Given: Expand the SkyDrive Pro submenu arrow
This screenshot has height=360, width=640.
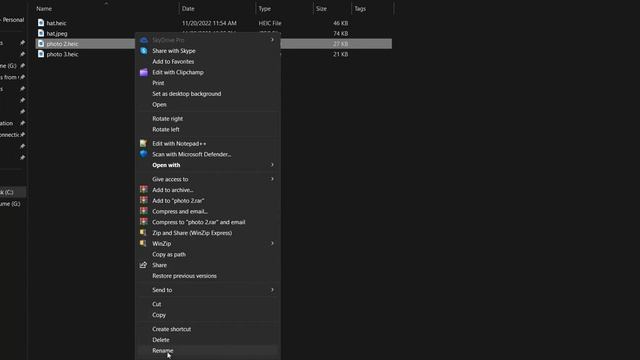Looking at the screenshot, I should pos(272,40).
